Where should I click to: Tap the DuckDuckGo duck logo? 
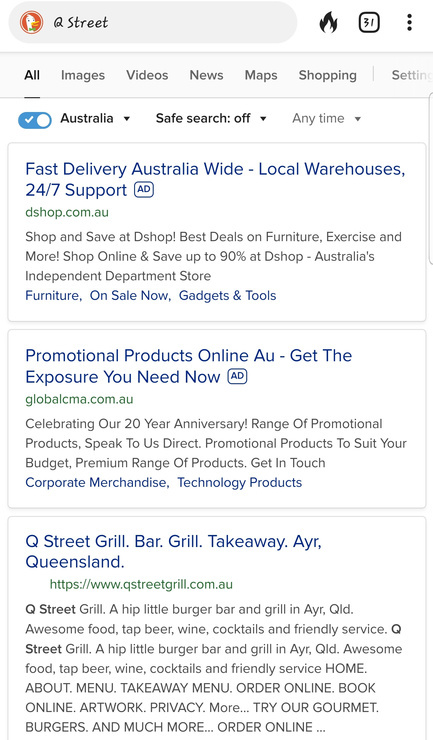(32, 22)
